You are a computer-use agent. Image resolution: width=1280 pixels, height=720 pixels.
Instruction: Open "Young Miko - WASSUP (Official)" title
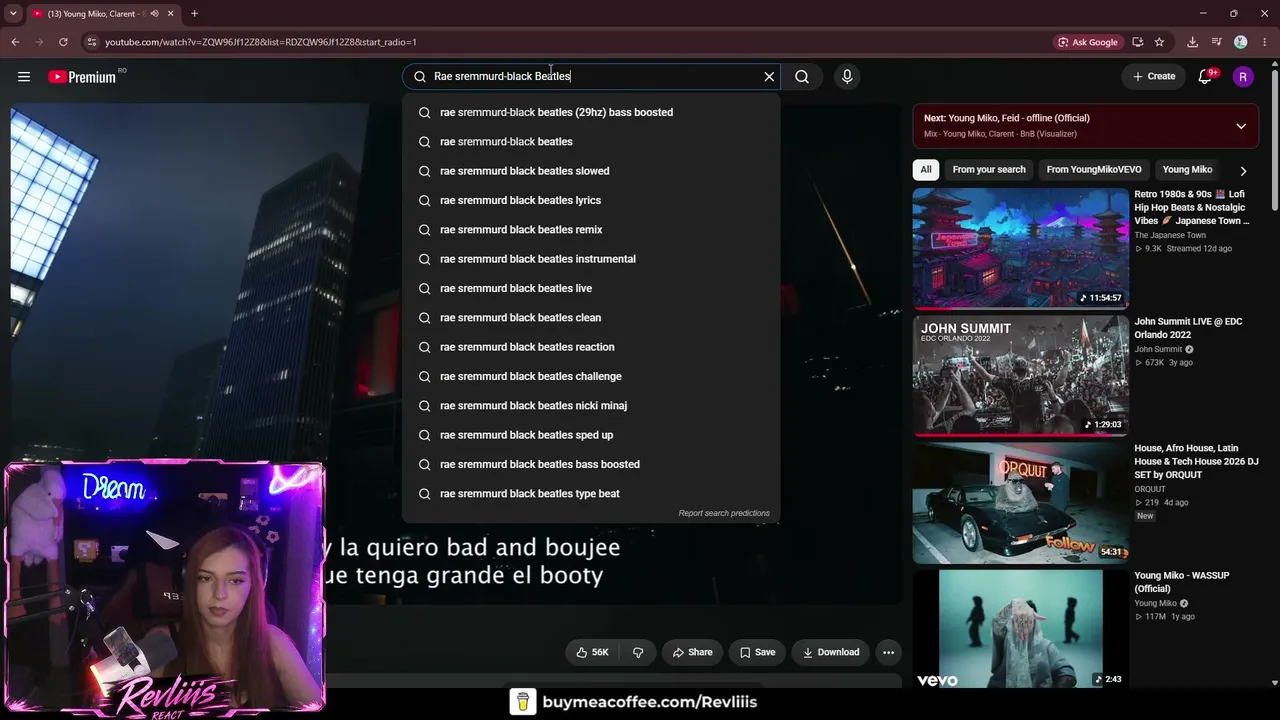tap(1182, 582)
